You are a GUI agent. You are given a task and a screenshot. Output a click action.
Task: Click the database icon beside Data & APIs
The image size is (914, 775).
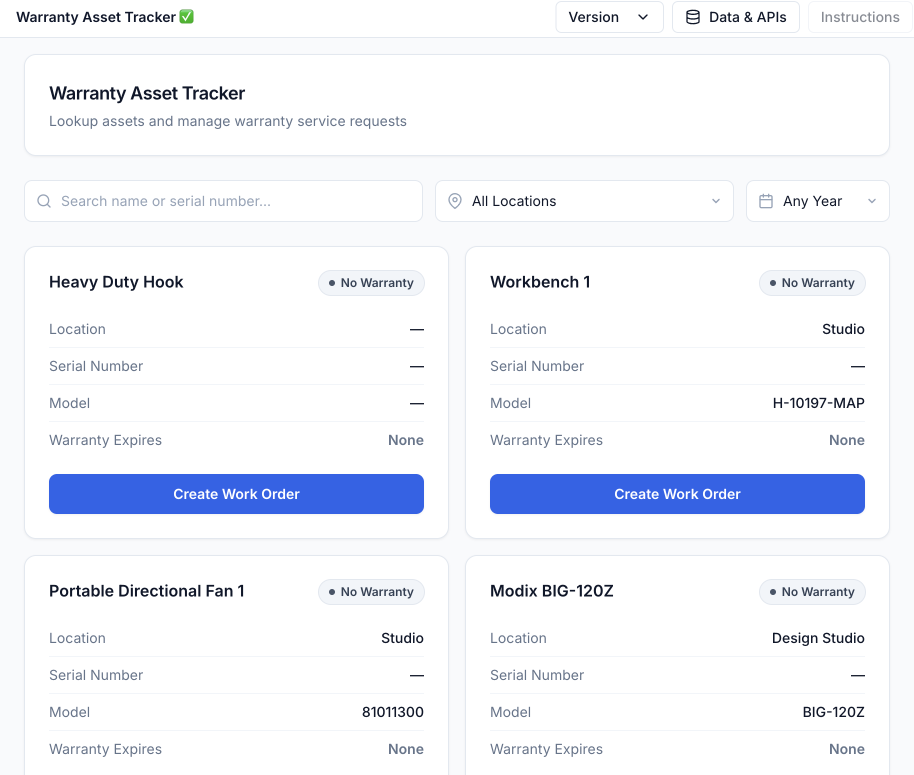[692, 17]
